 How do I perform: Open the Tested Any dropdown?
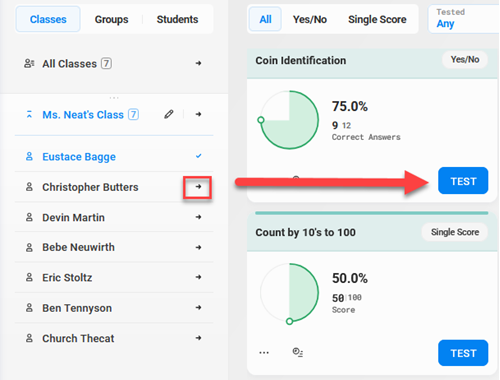(463, 19)
